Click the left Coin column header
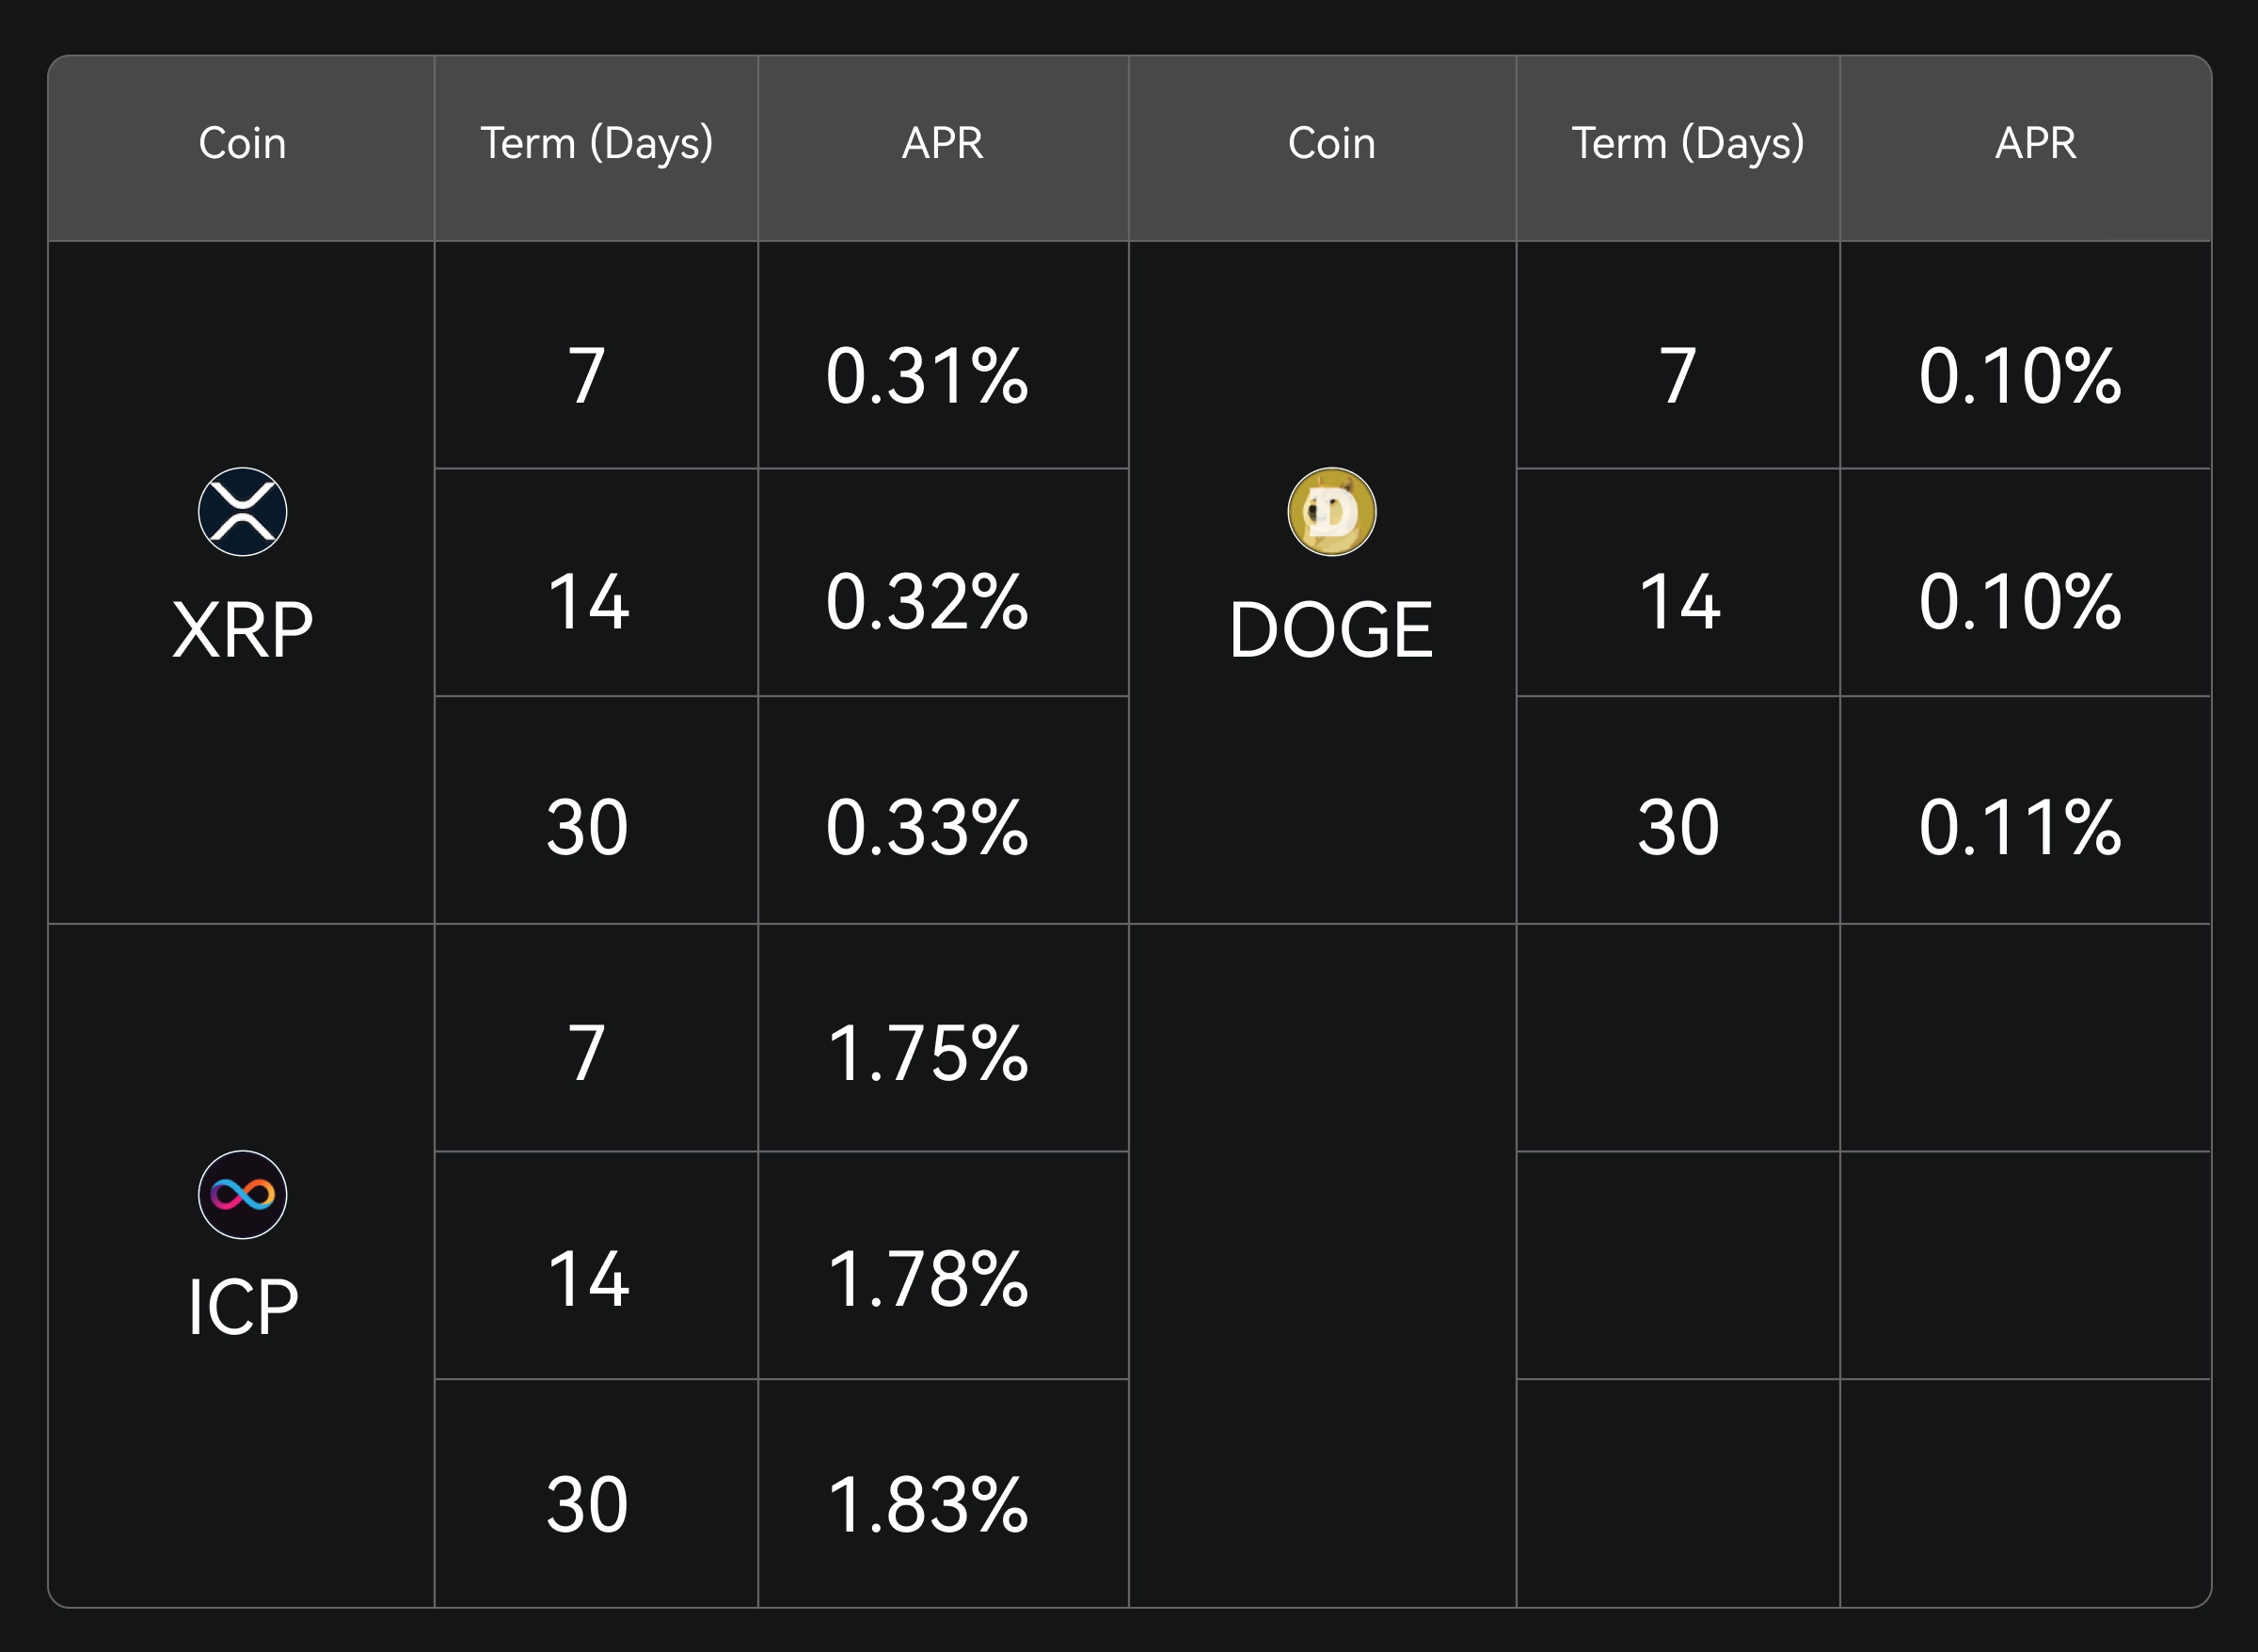The width and height of the screenshot is (2258, 1652). (x=242, y=143)
